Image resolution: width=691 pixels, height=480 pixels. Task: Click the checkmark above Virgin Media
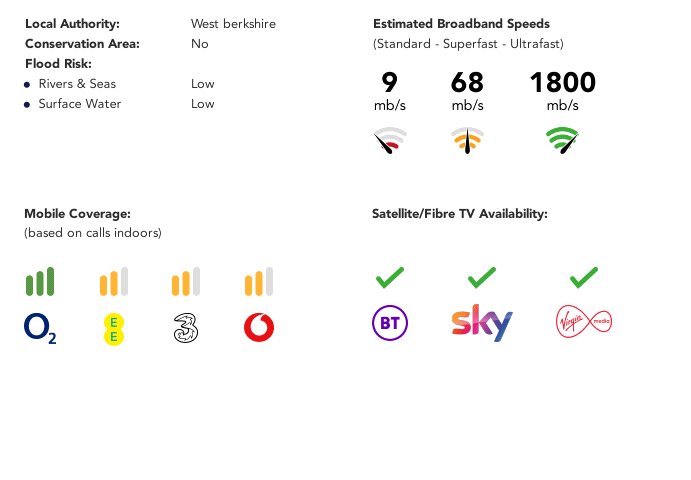coord(584,277)
